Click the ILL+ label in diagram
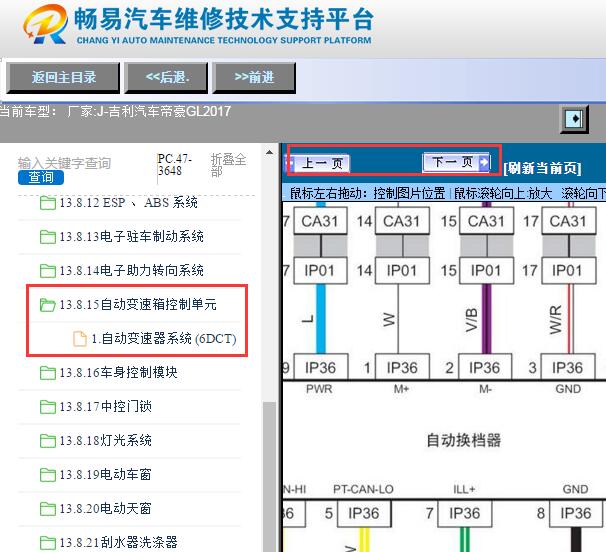This screenshot has height=552, width=606. 464,489
